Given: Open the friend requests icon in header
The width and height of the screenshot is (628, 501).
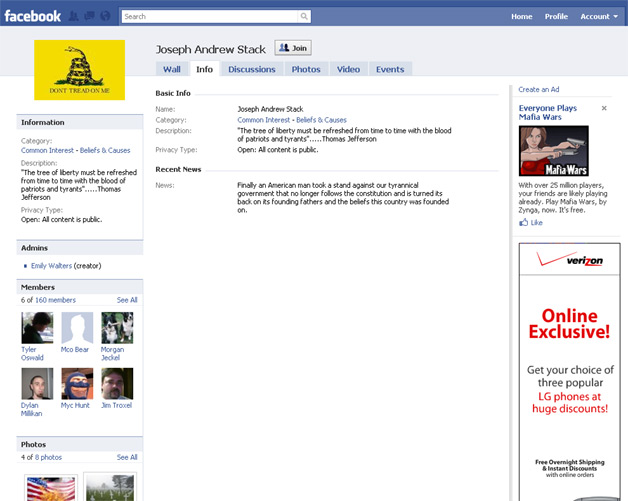Looking at the screenshot, I should [x=73, y=16].
